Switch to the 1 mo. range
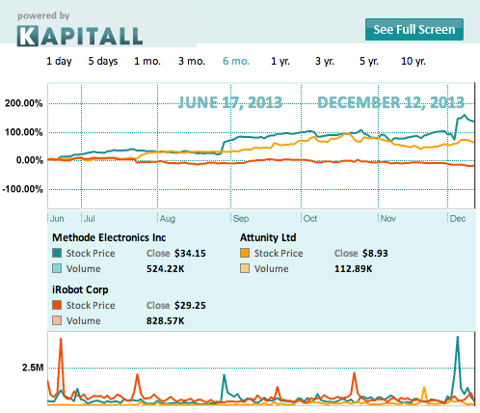The image size is (480, 413). 147,61
